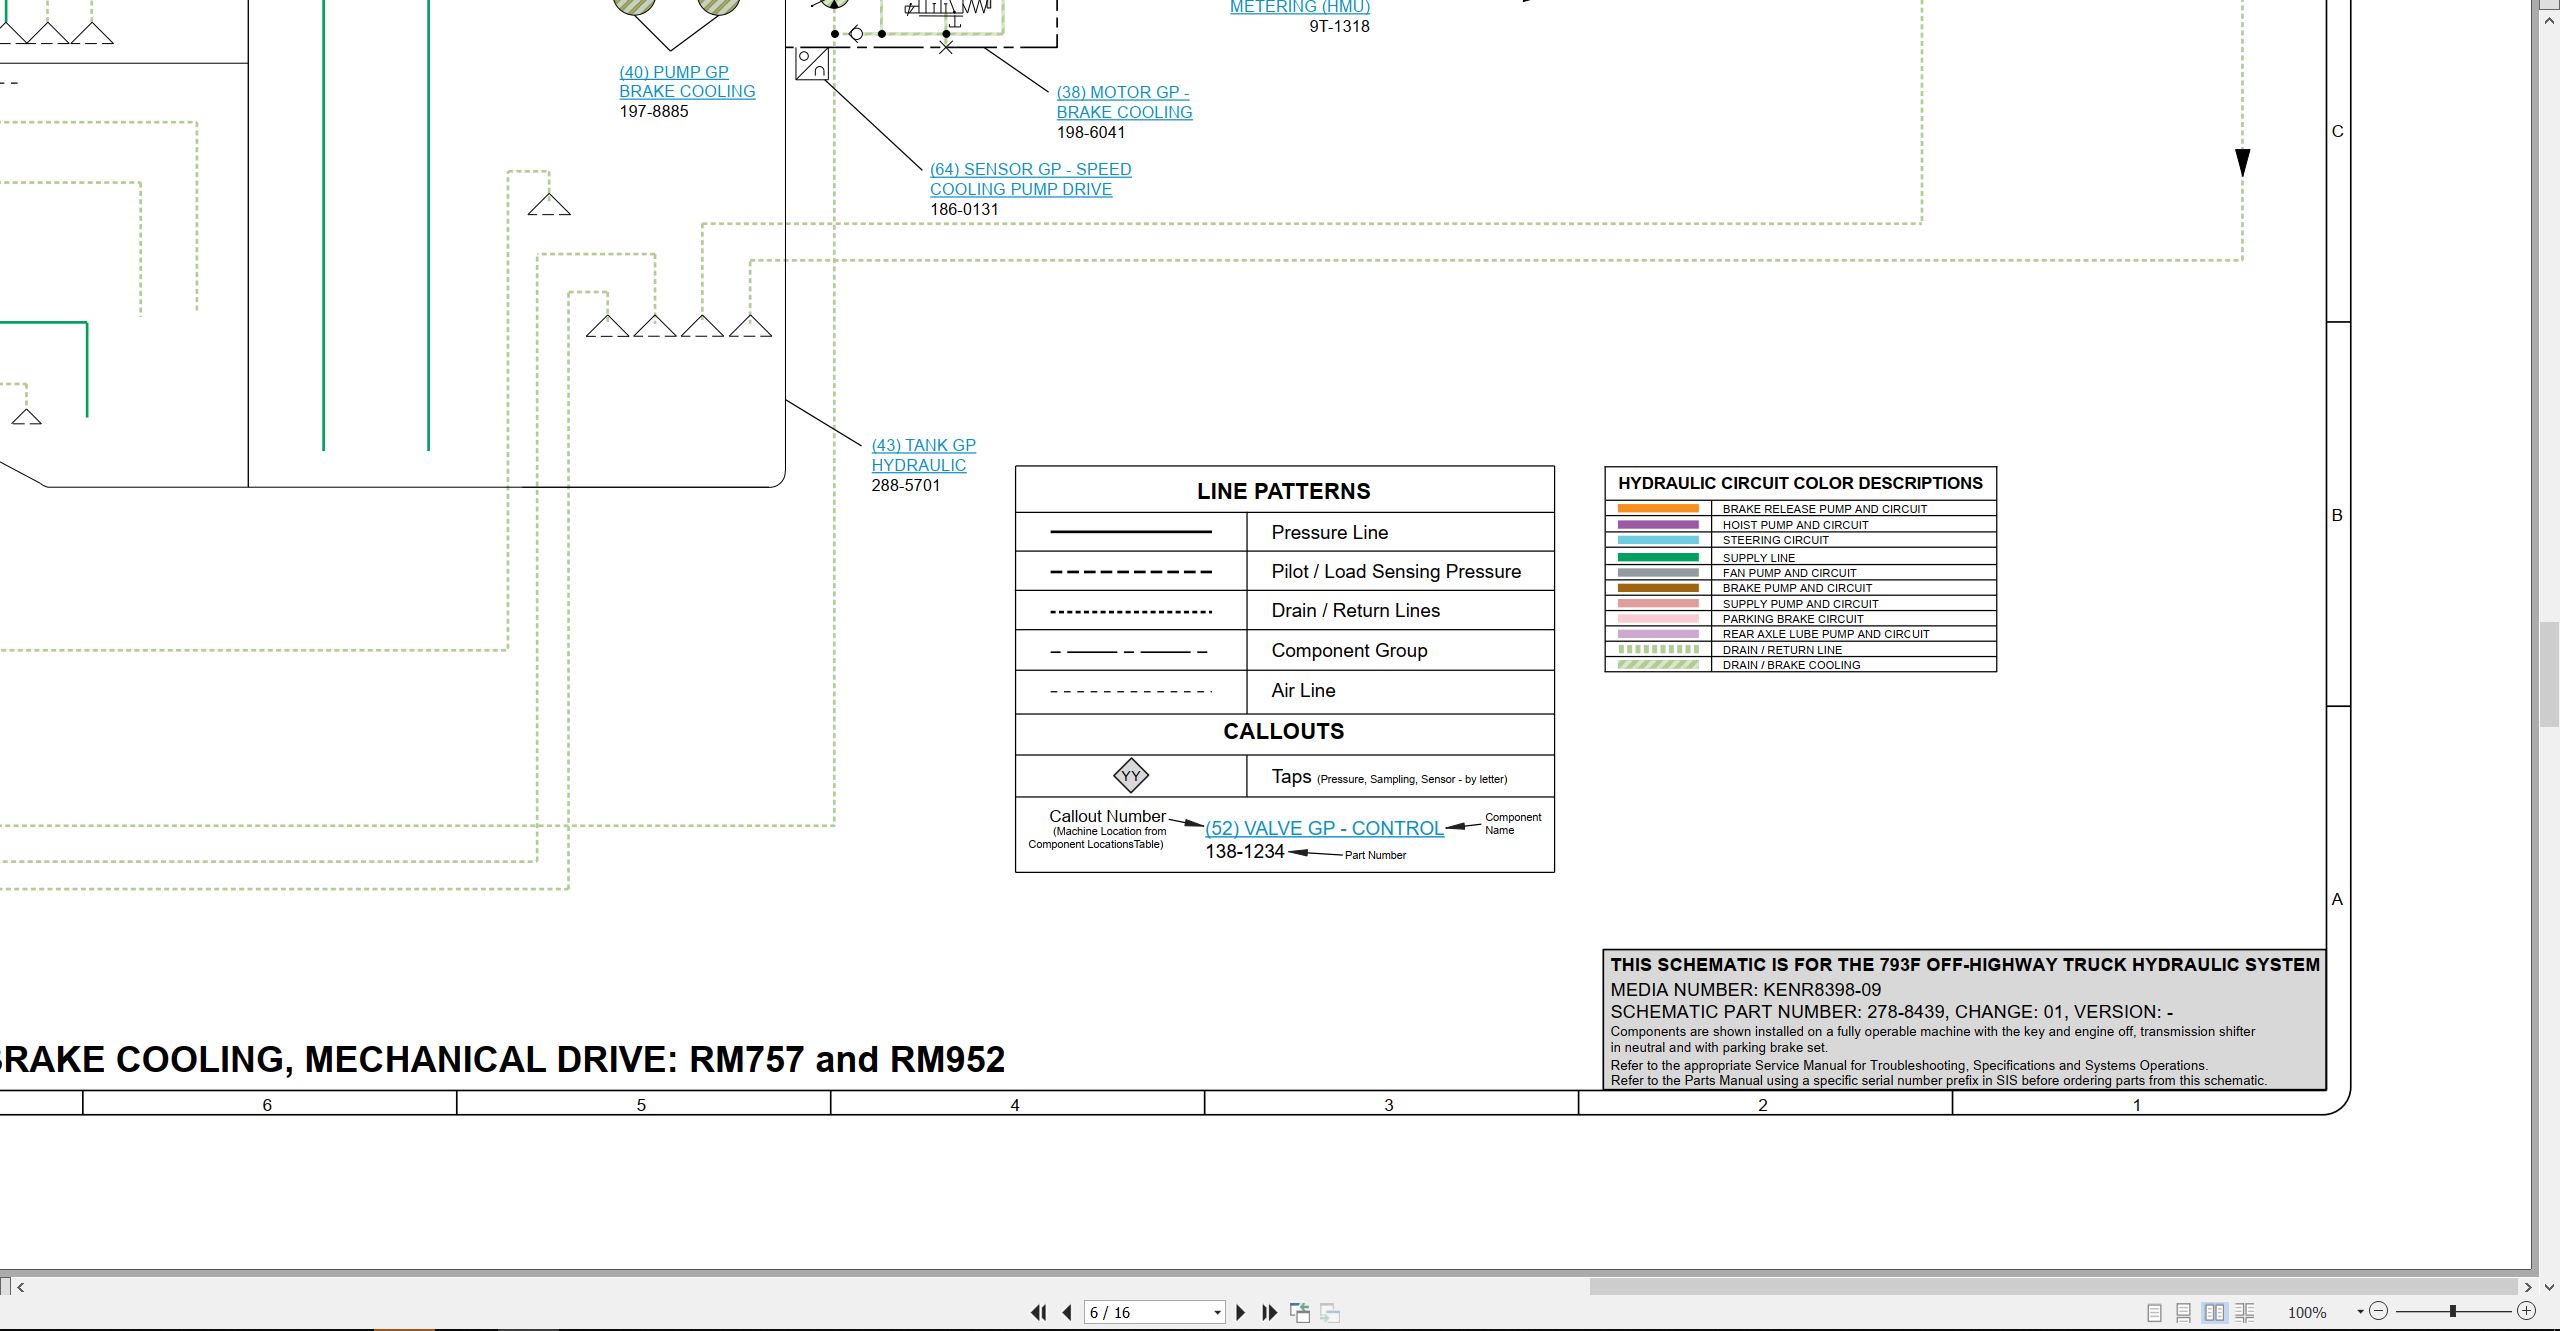Switch to continuous facing view
This screenshot has height=1331, width=2560.
[2244, 1312]
